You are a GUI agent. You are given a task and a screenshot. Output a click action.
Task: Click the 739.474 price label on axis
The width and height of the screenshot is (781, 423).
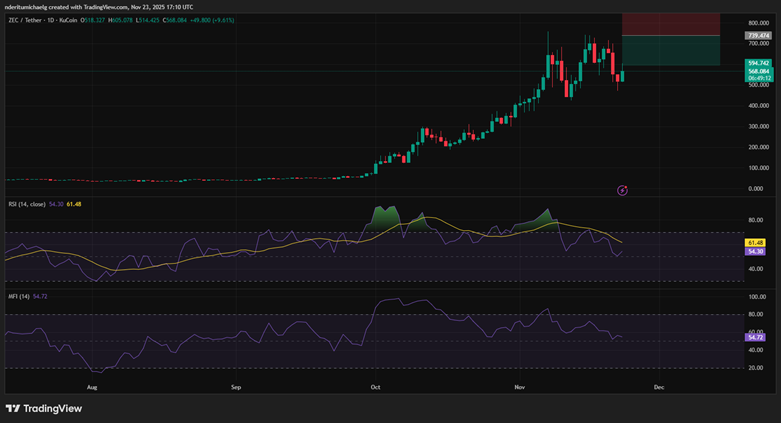click(x=758, y=36)
